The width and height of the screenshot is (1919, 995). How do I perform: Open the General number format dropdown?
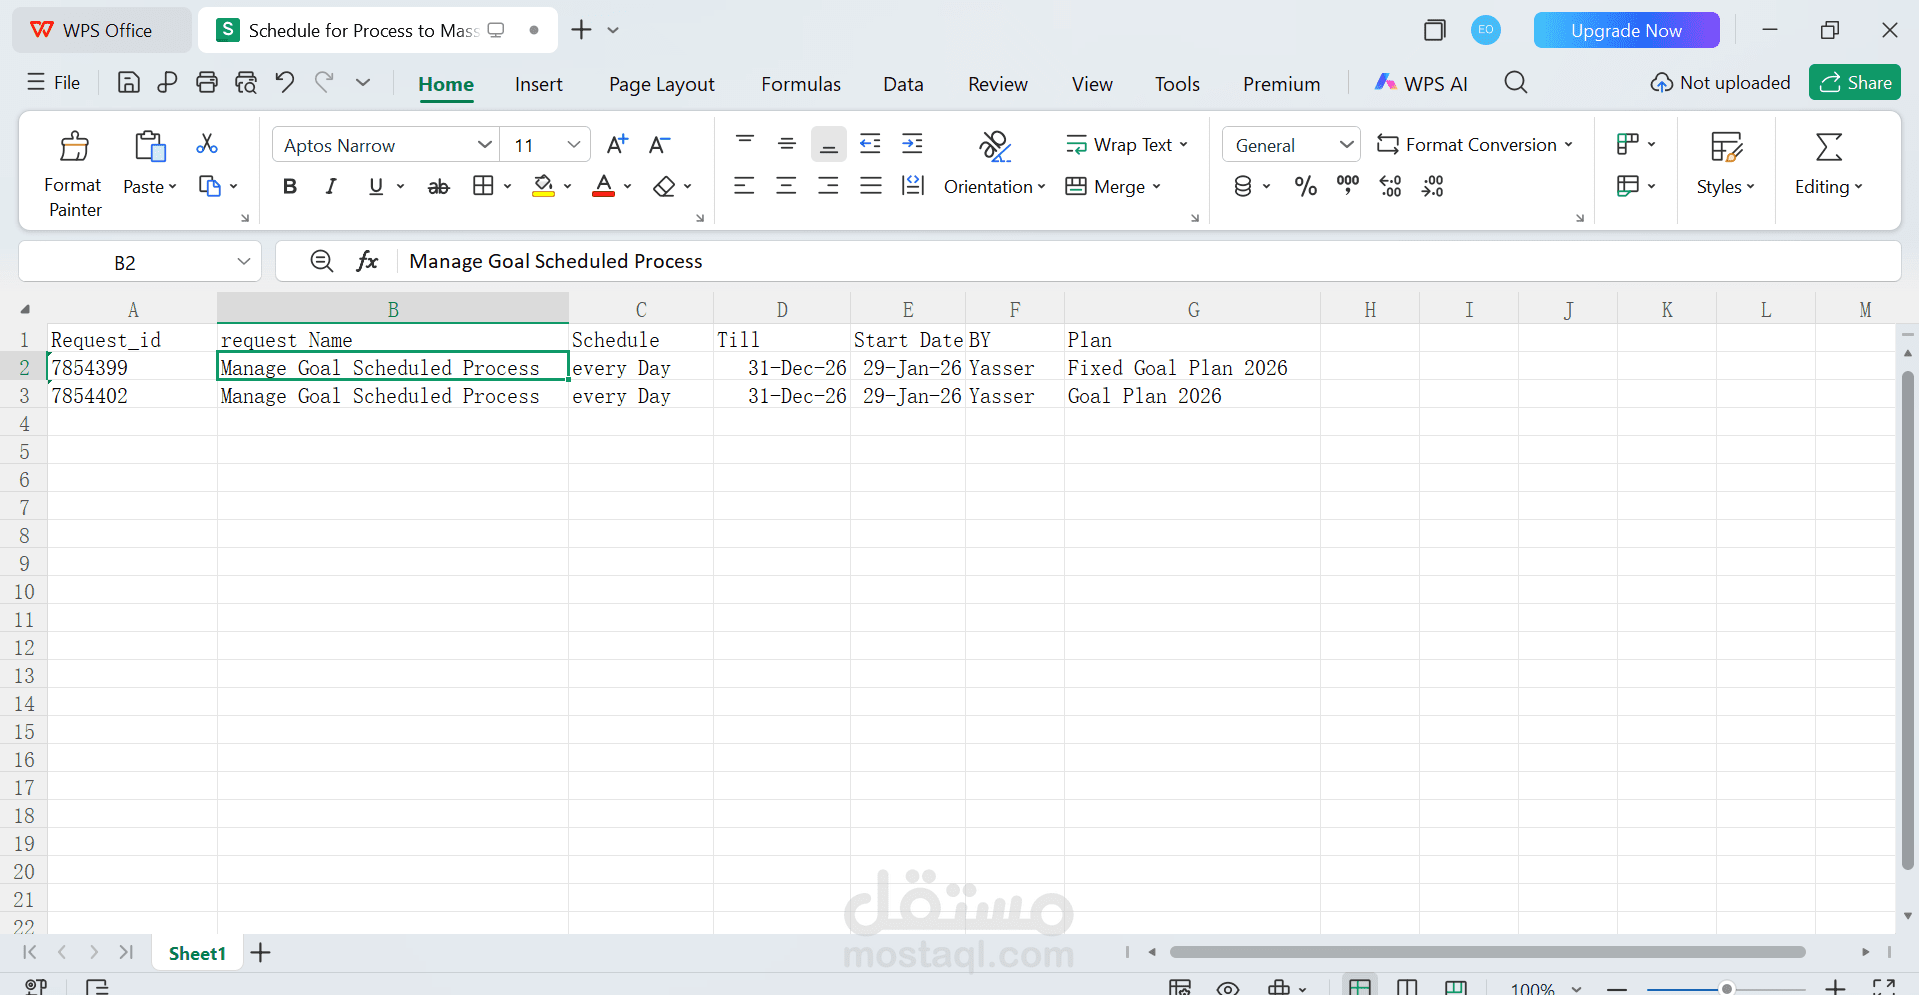tap(1347, 145)
